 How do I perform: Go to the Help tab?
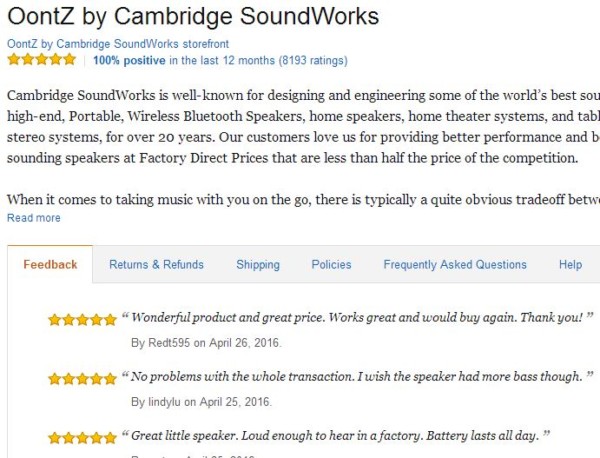point(570,265)
